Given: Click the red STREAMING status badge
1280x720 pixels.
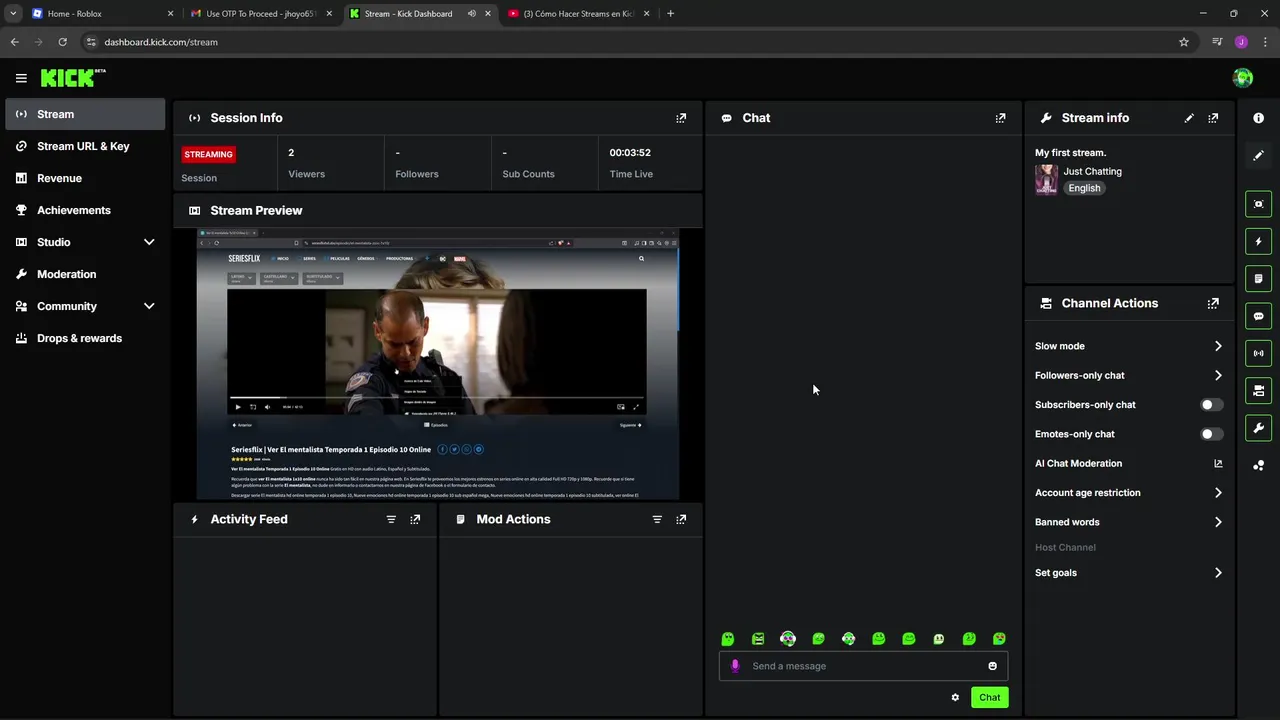Looking at the screenshot, I should (x=208, y=154).
